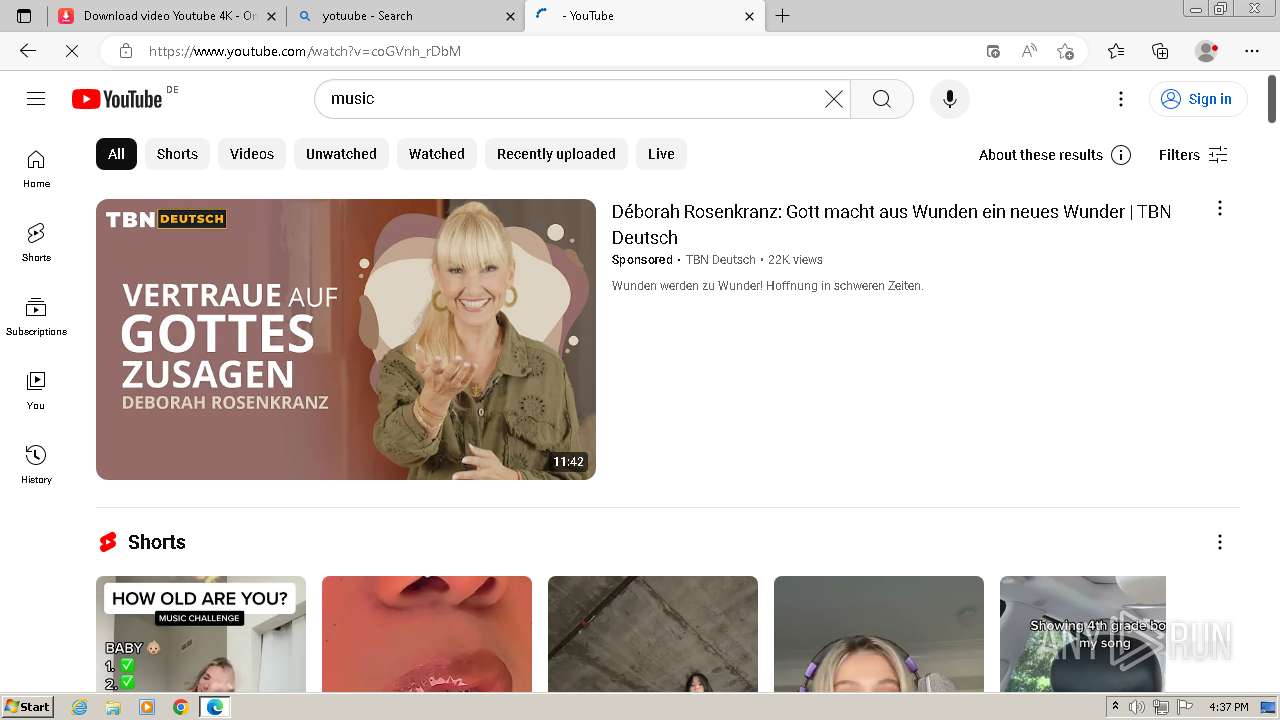This screenshot has width=1280, height=720.
Task: Go to Home in sidebar
Action: [x=36, y=169]
